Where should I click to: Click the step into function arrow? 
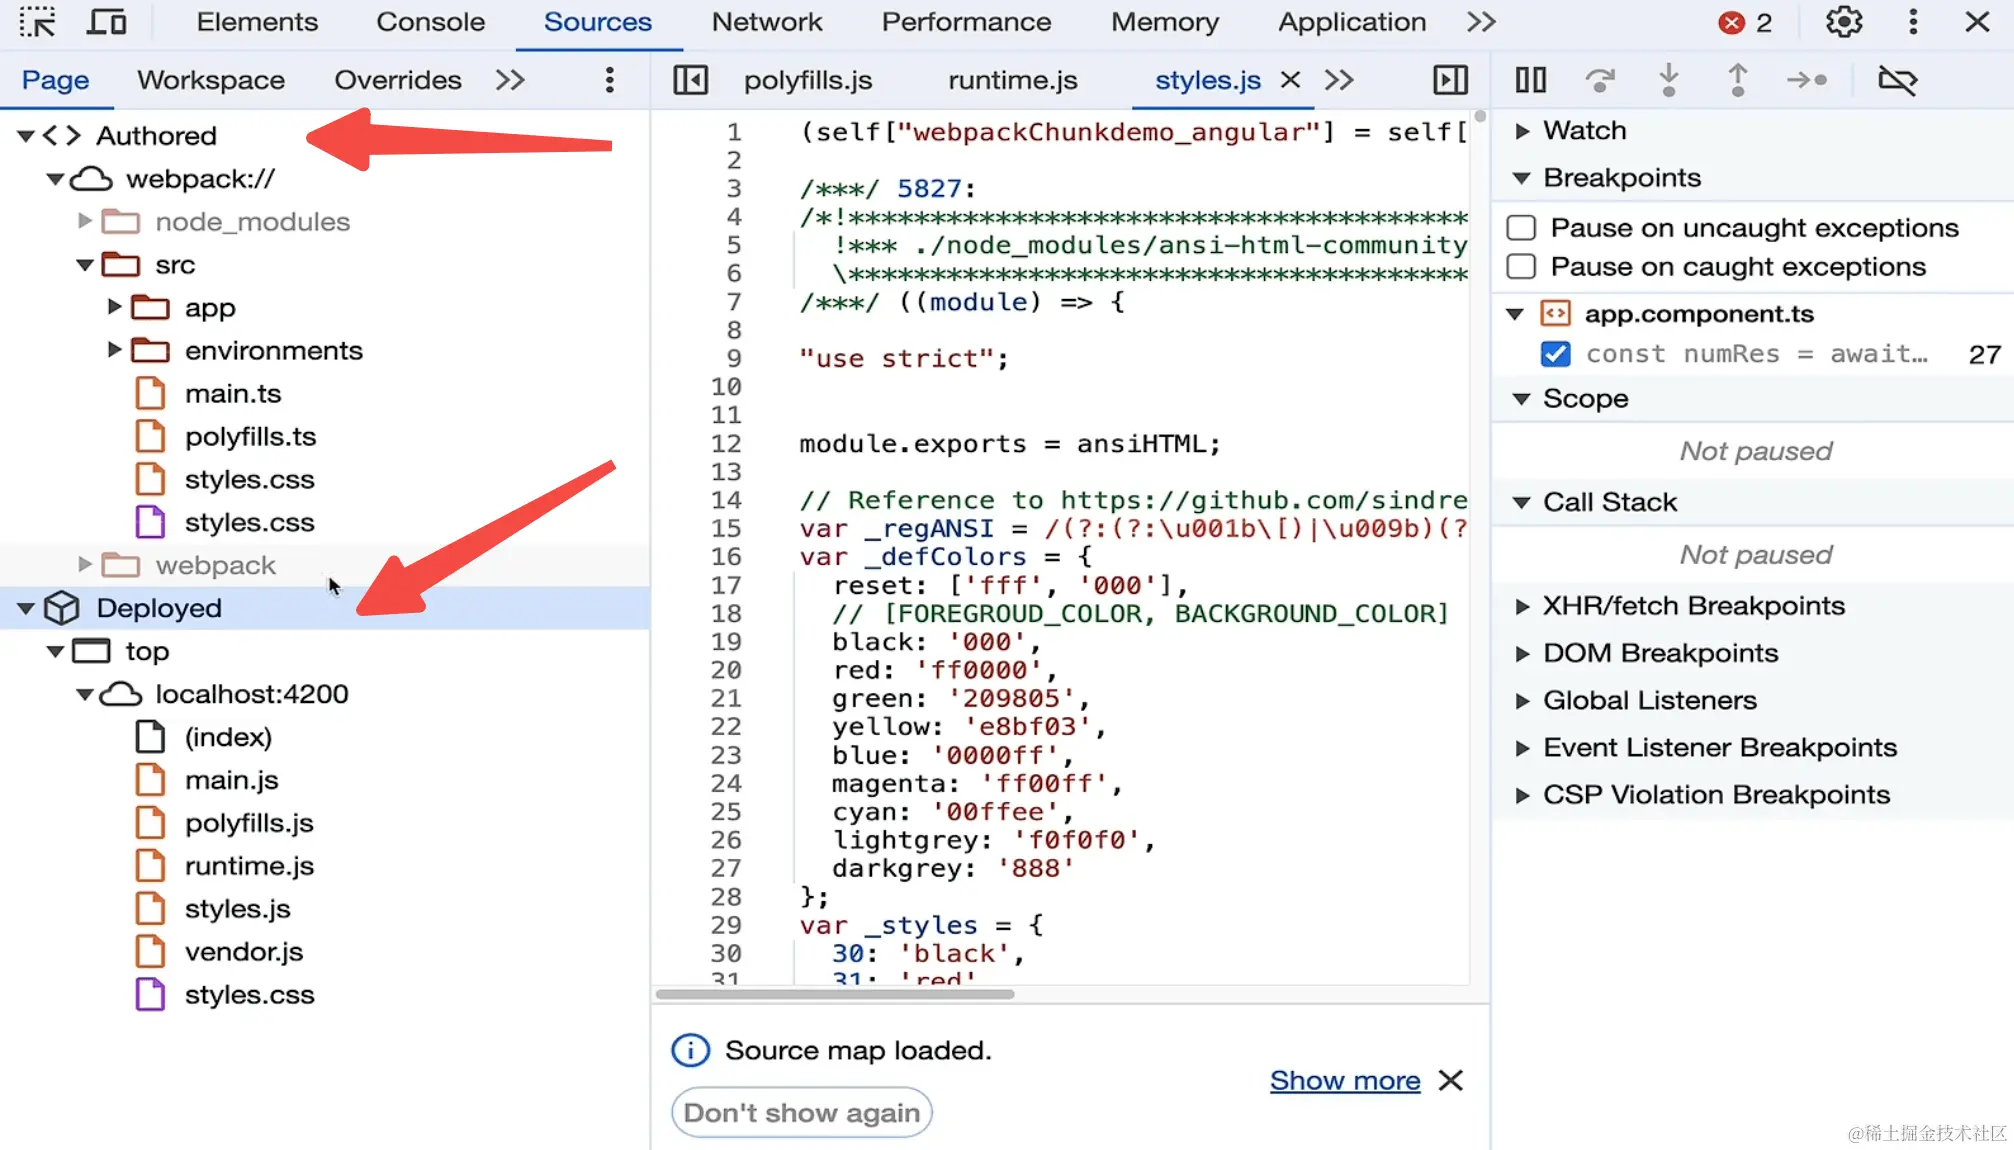[1668, 80]
